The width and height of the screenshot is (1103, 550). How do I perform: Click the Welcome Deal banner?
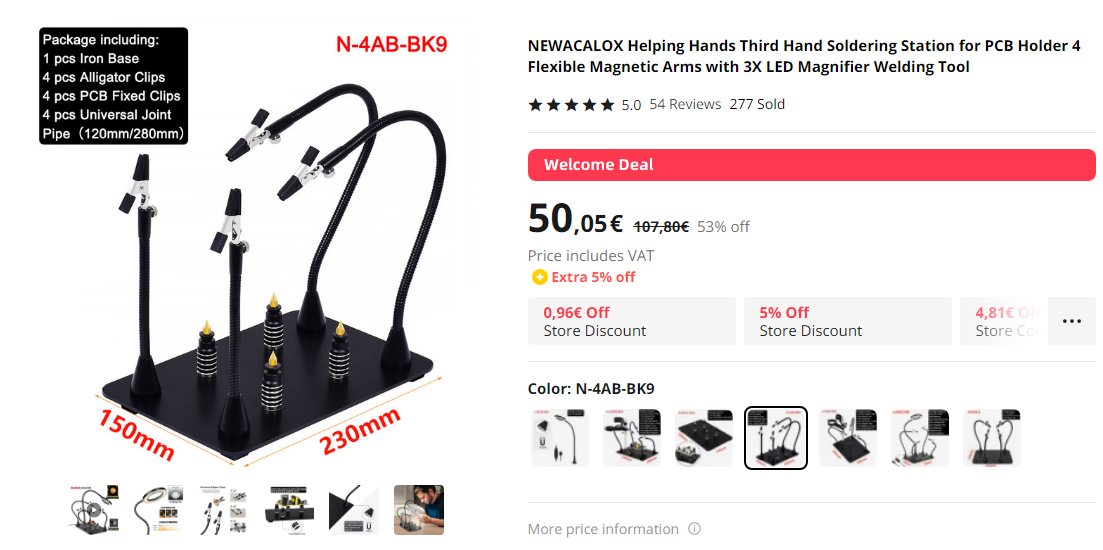[812, 165]
